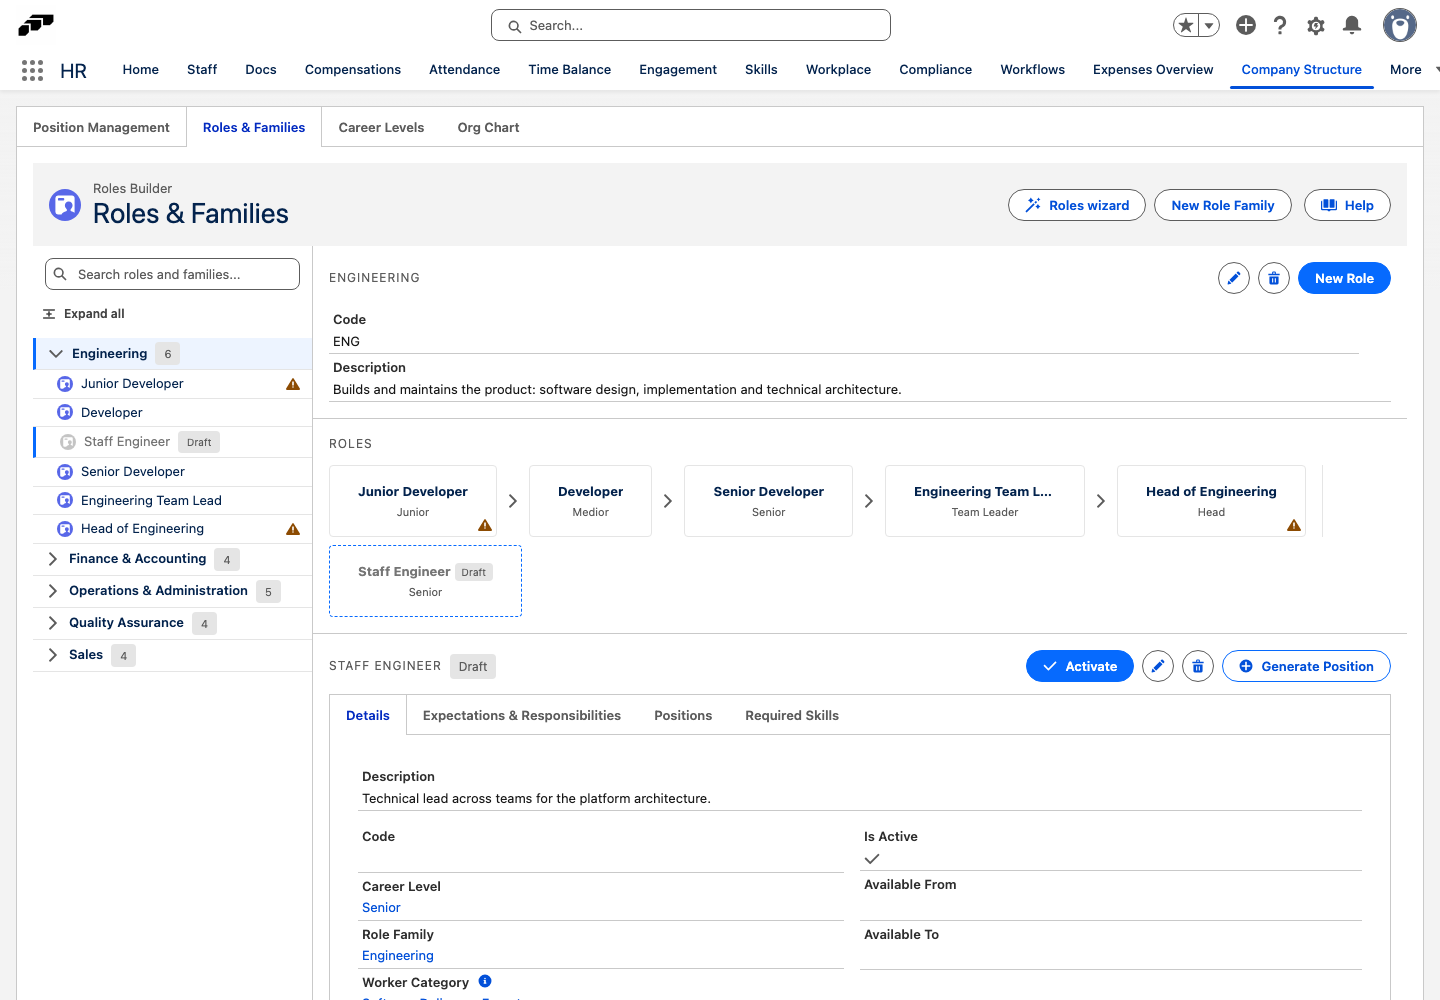This screenshot has height=1000, width=1440.
Task: Edit Staff Engineer role pencil icon
Action: 1158,666
